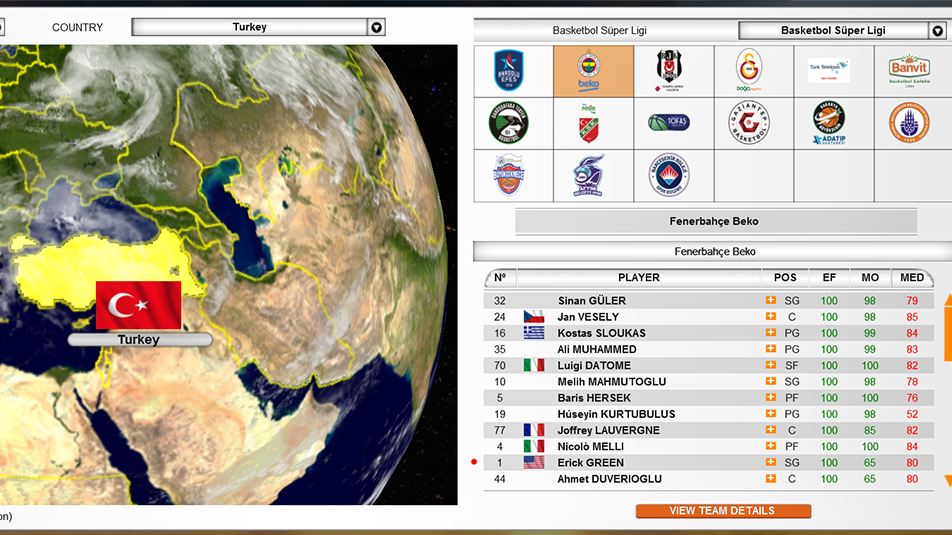Select the Gaziantep Basketbol team logo
This screenshot has width=952, height=535.
(x=749, y=123)
